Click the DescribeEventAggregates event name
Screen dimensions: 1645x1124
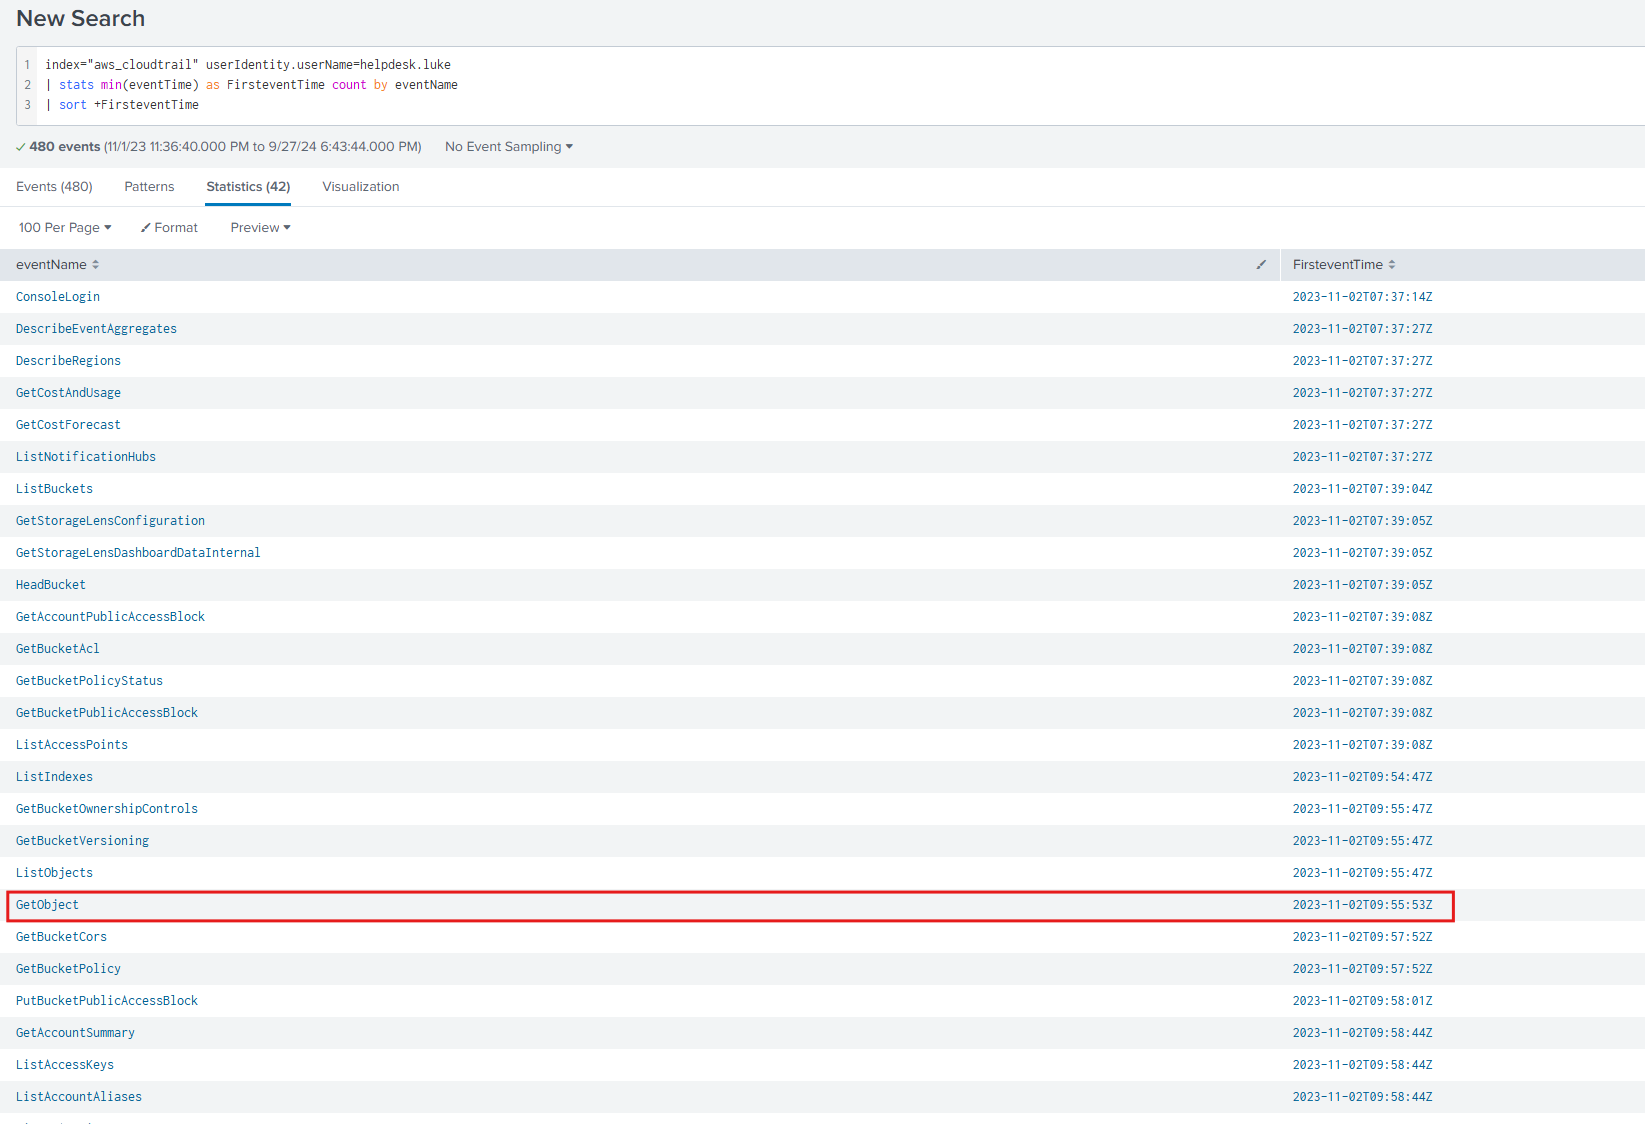coord(96,329)
